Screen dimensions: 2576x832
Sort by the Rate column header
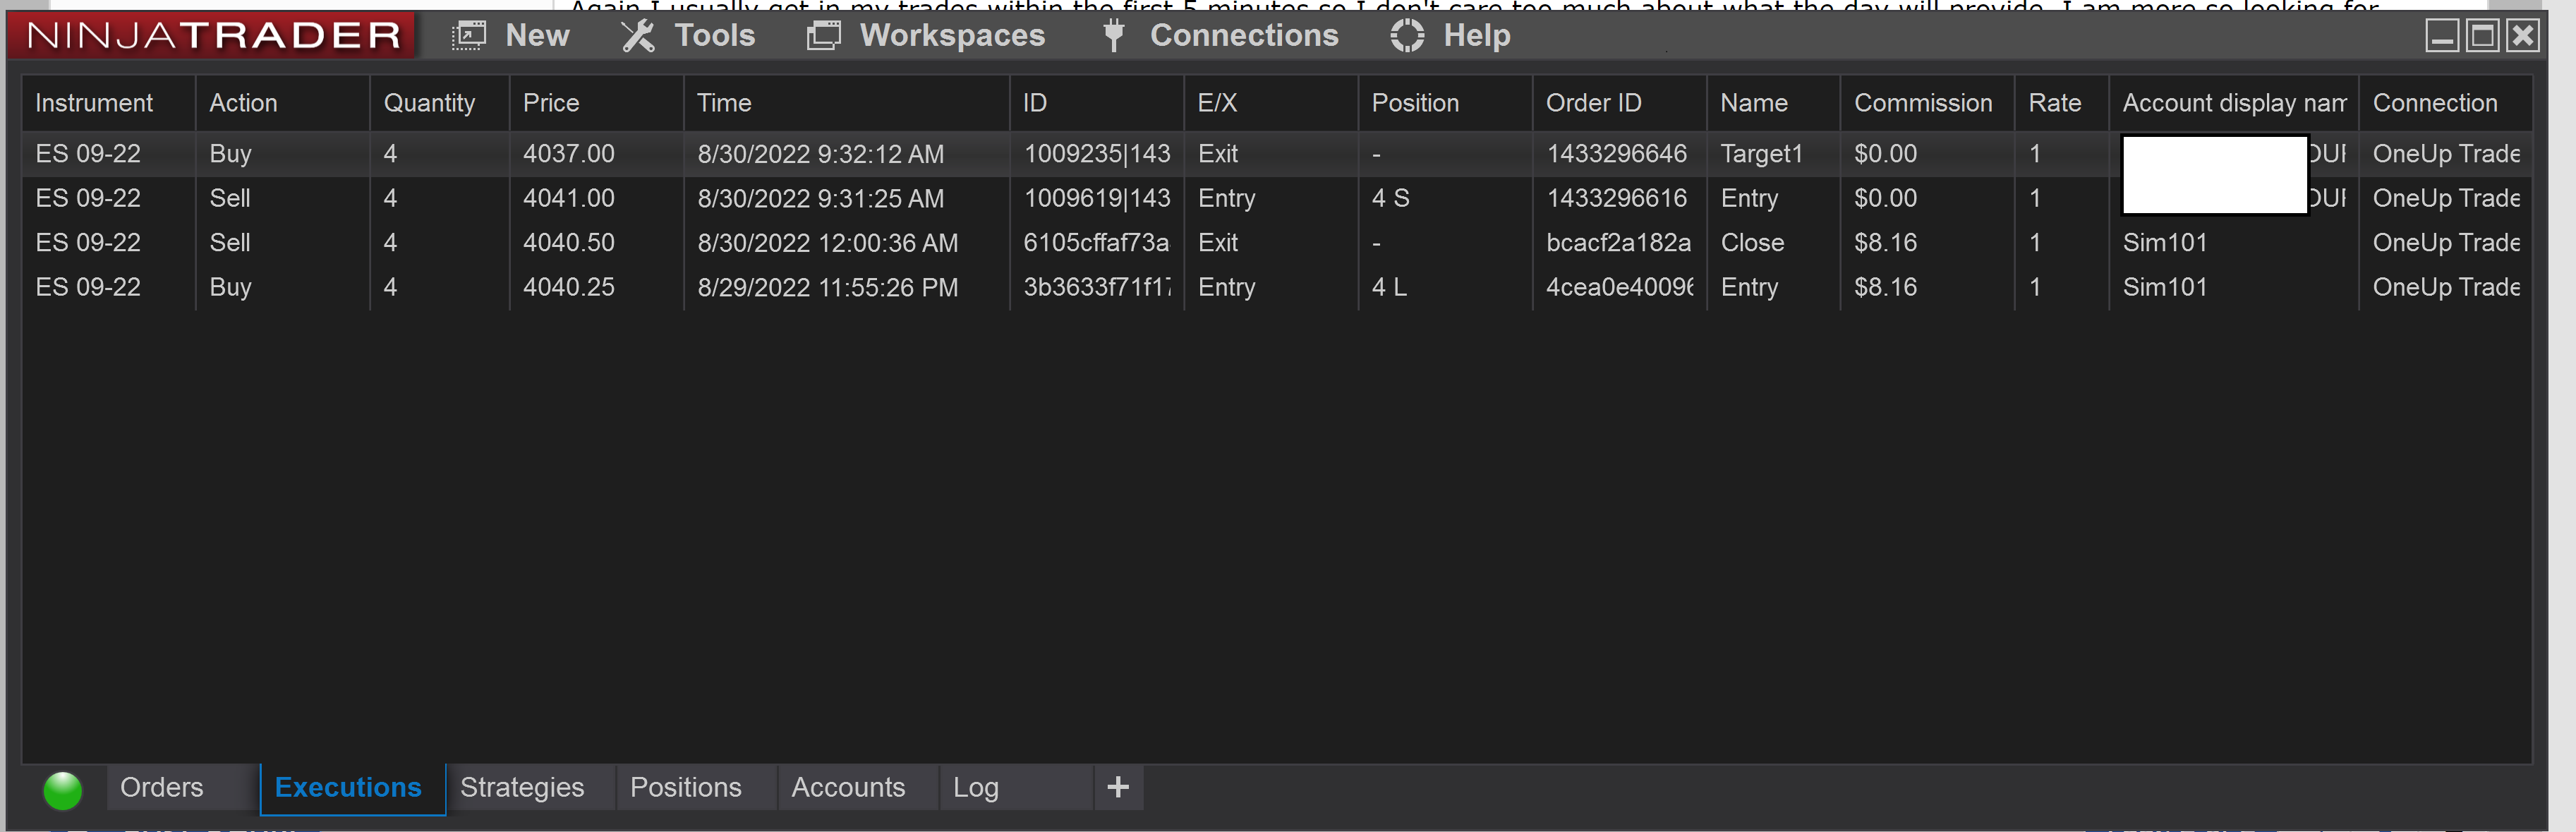2061,103
